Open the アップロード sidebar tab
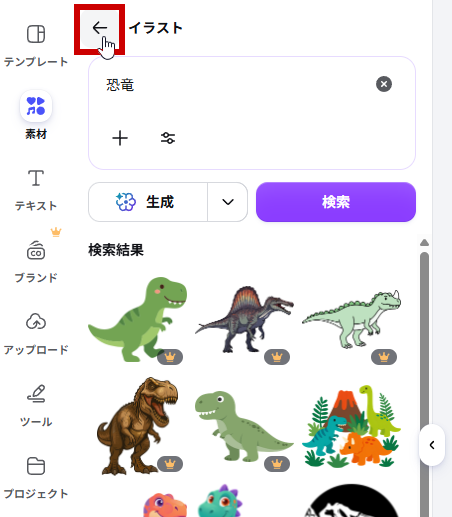The image size is (452, 517). click(36, 334)
